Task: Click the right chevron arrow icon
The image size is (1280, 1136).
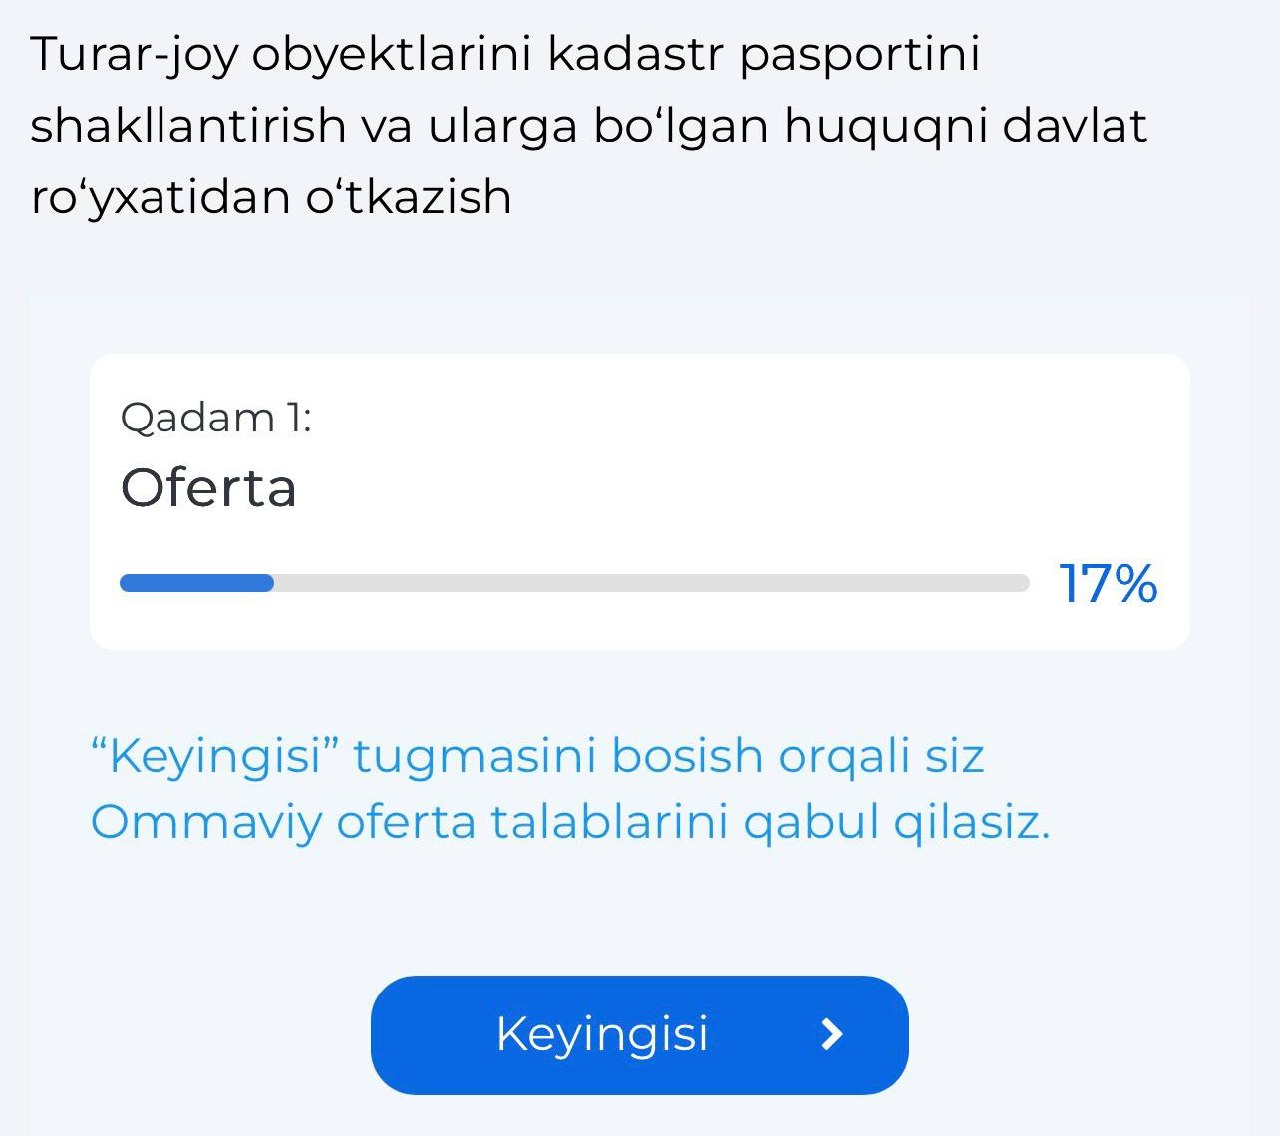Action: click(x=832, y=1034)
